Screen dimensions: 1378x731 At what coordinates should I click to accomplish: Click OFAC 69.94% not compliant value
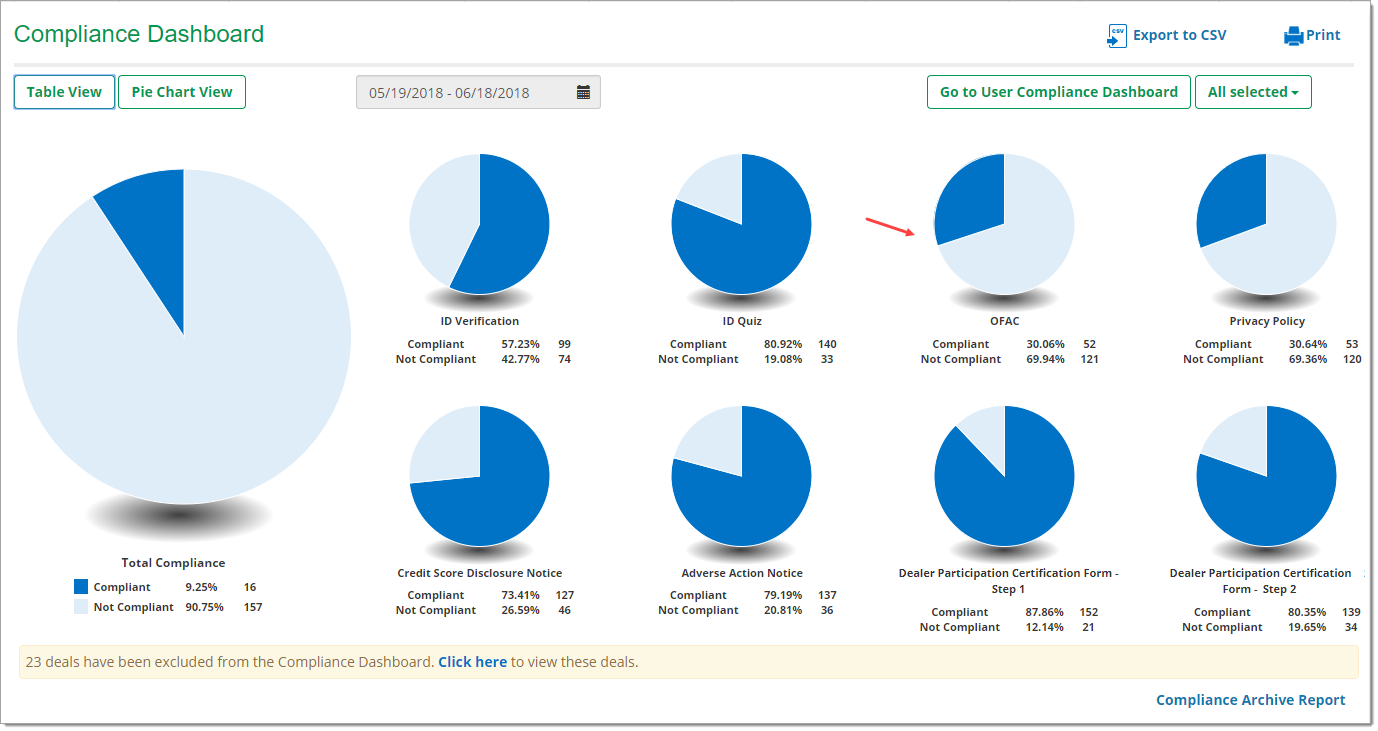pyautogui.click(x=1045, y=359)
